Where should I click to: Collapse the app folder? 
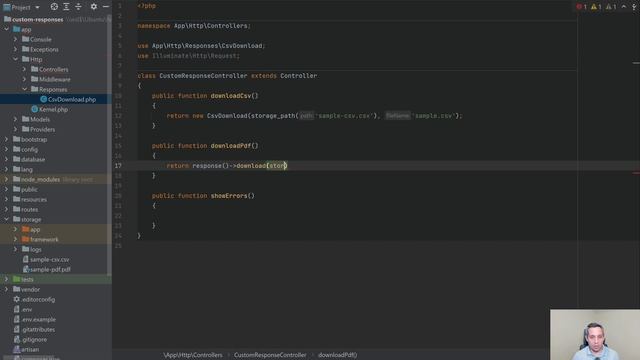tap(7, 29)
